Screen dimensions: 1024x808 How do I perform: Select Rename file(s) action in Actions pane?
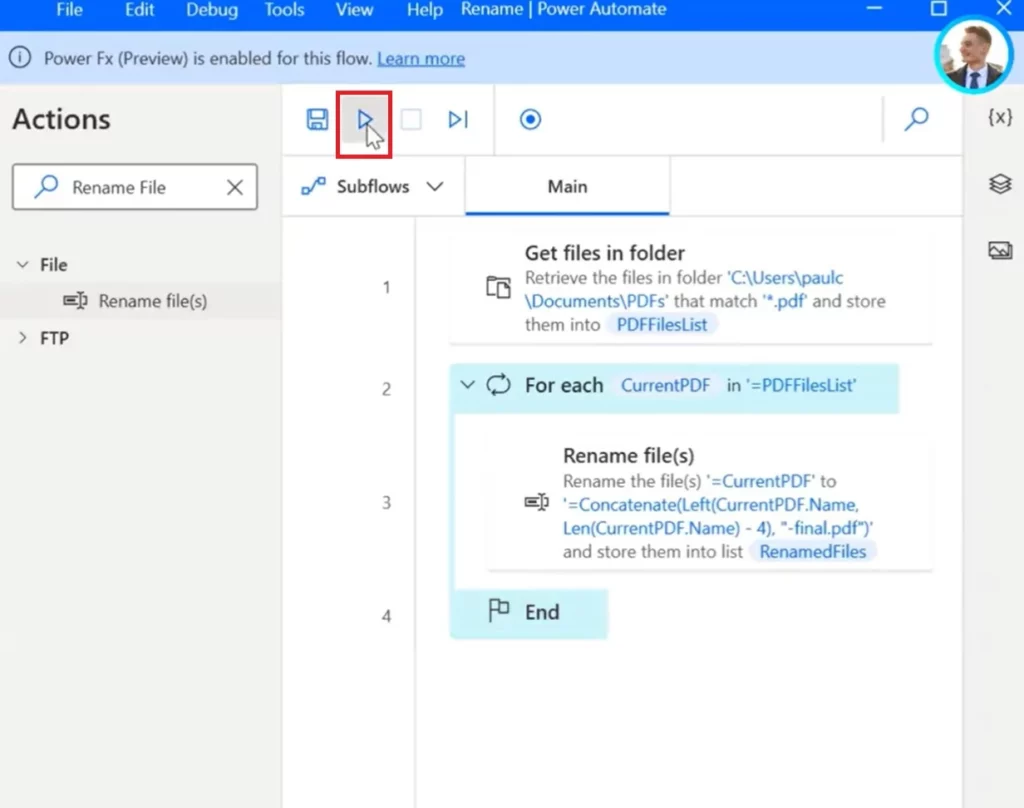[140, 300]
